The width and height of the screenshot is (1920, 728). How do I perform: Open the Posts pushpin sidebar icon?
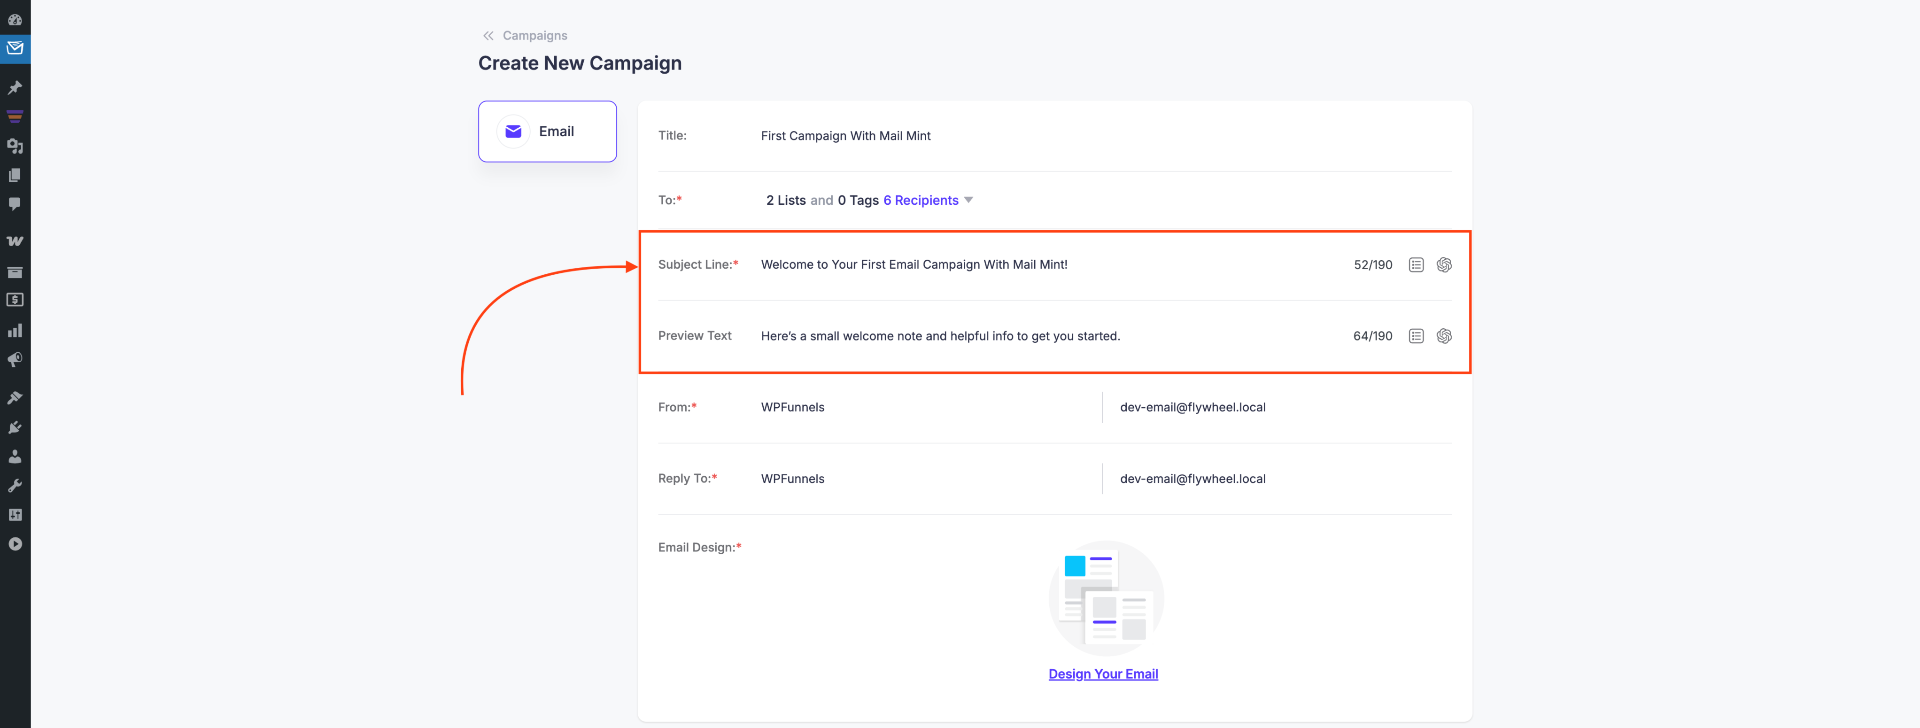15,87
